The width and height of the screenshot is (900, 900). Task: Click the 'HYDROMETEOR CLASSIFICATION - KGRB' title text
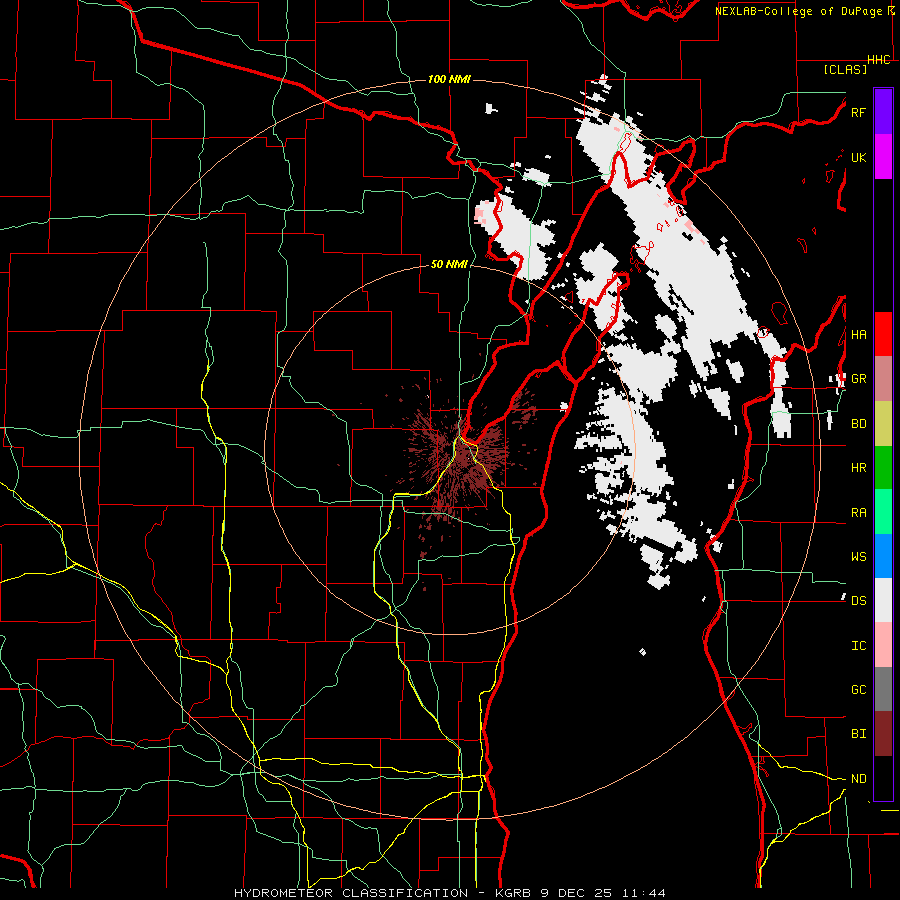385,893
